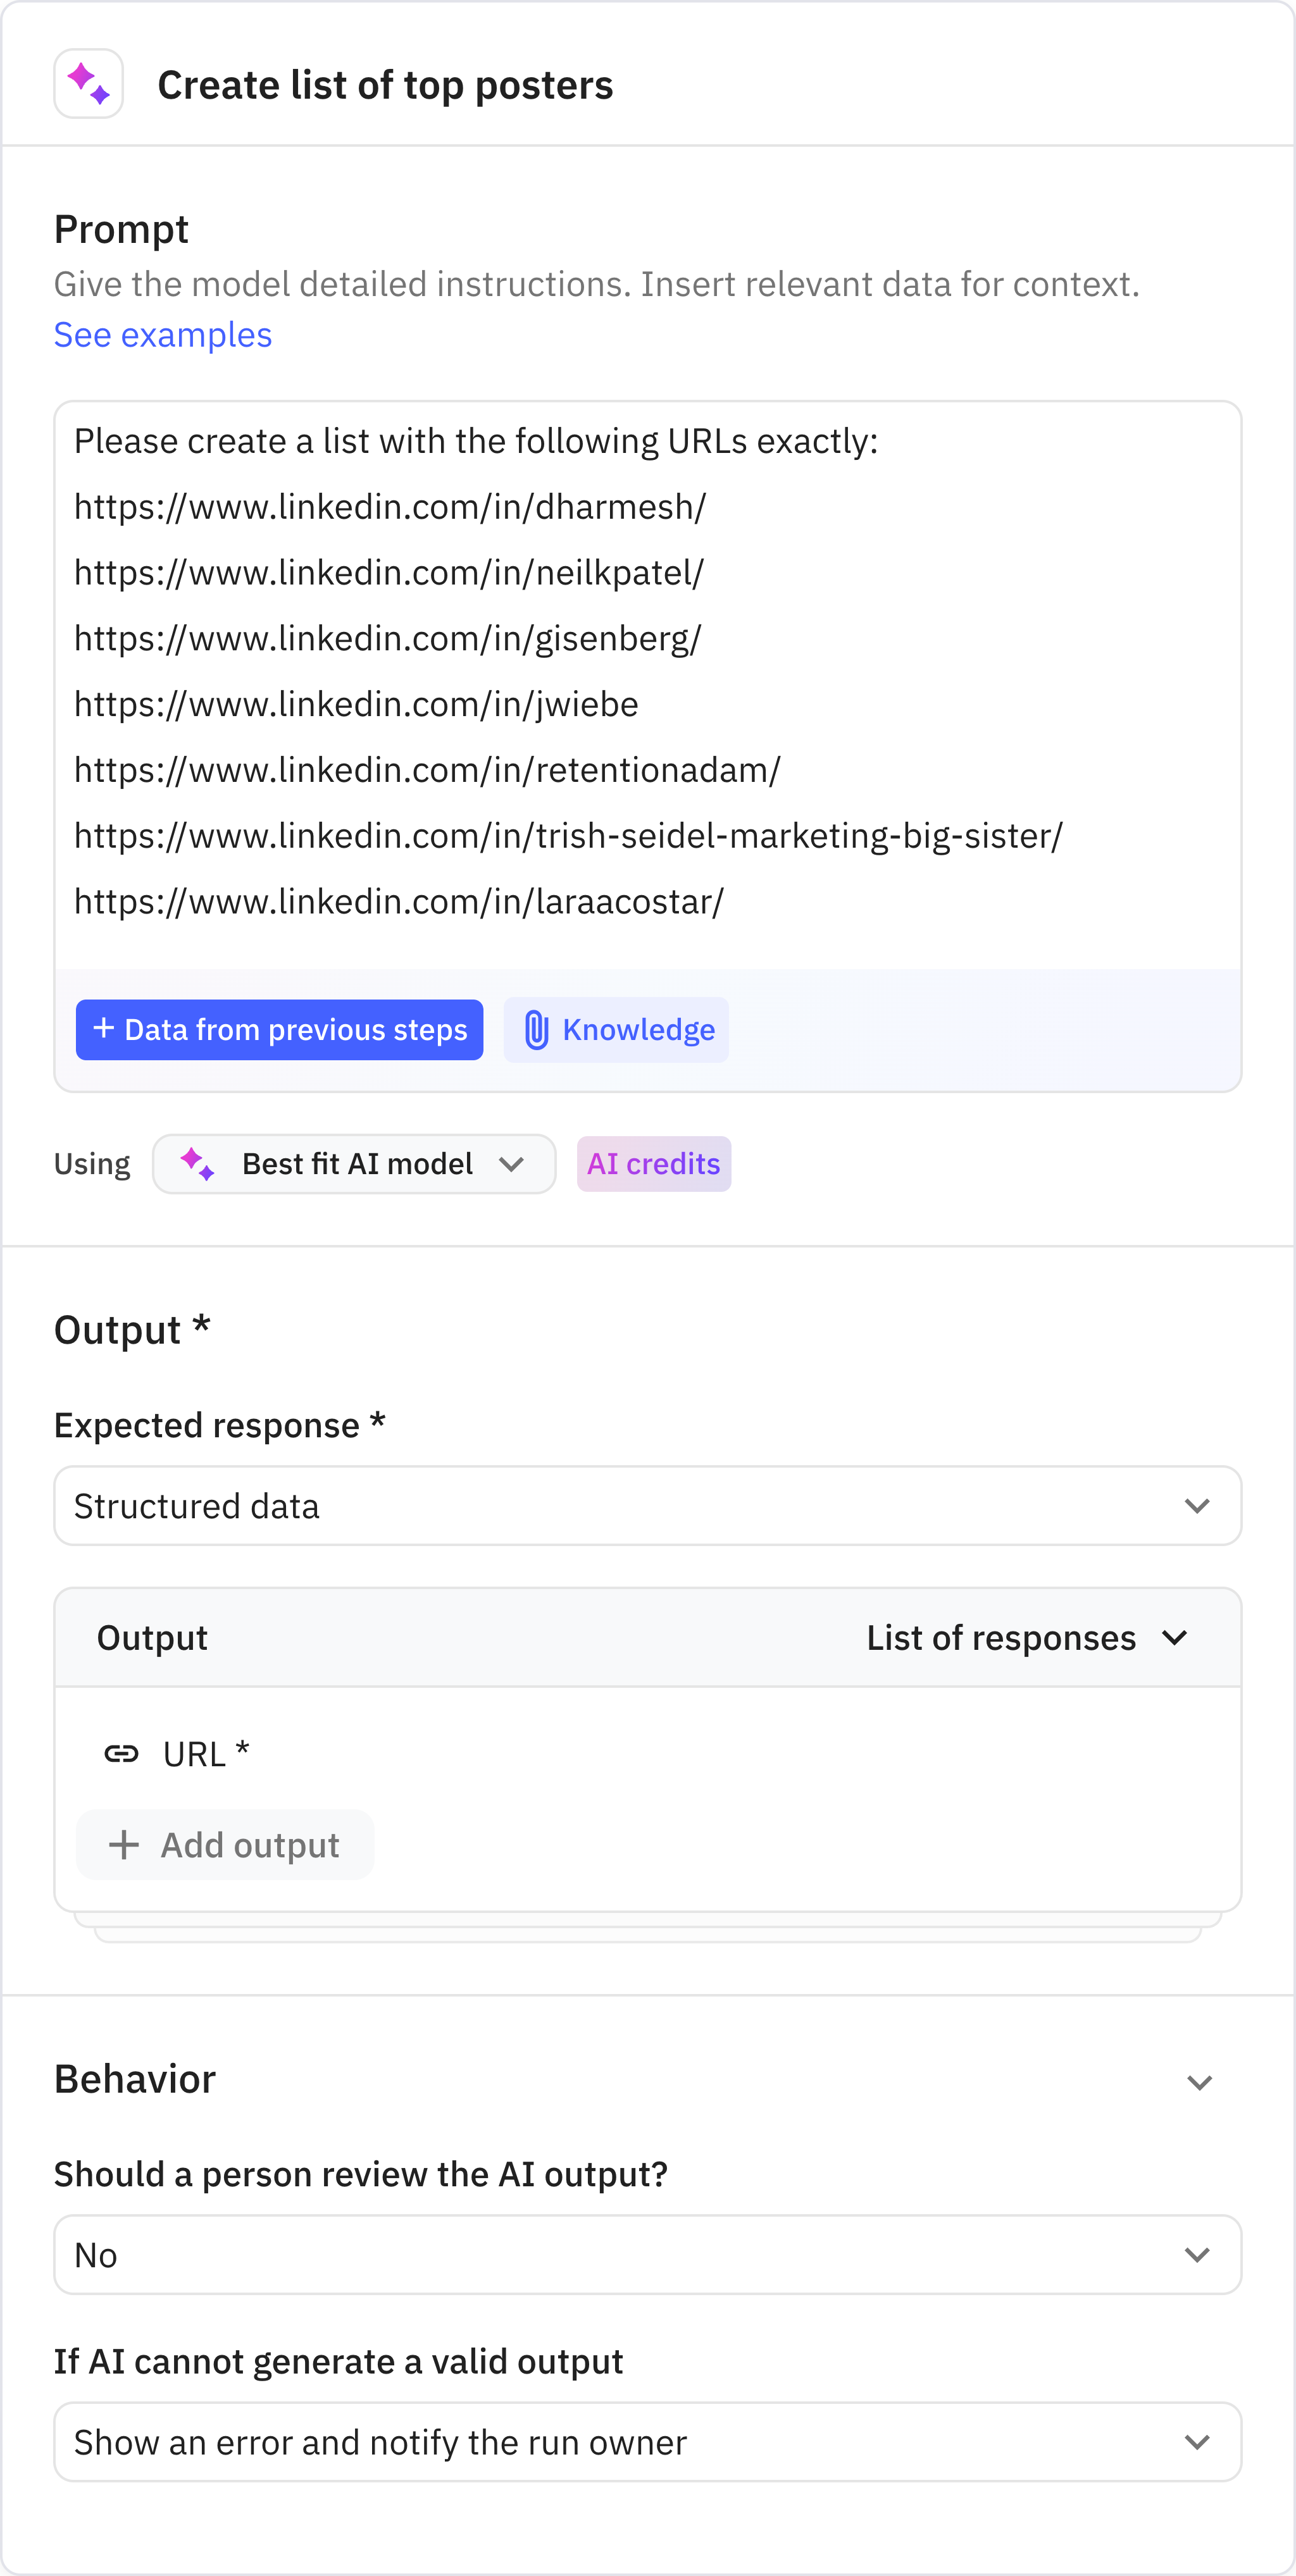Click the paperclip icon on Knowledge
This screenshot has width=1296, height=2576.
[536, 1030]
